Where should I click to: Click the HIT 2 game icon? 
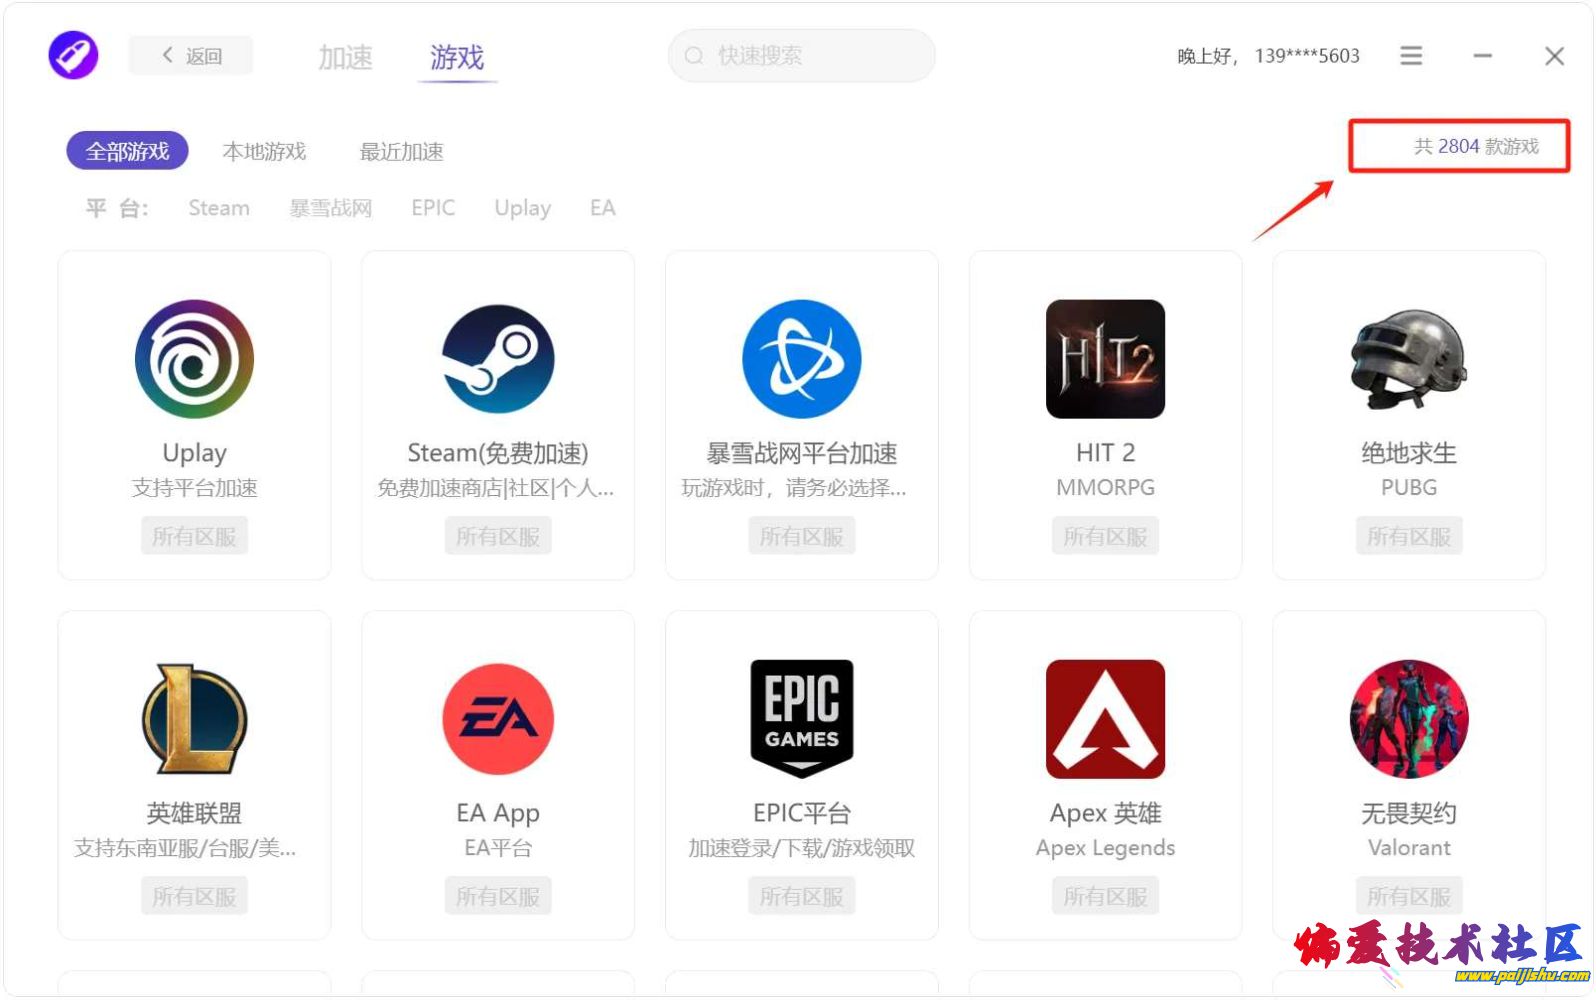pyautogui.click(x=1105, y=359)
